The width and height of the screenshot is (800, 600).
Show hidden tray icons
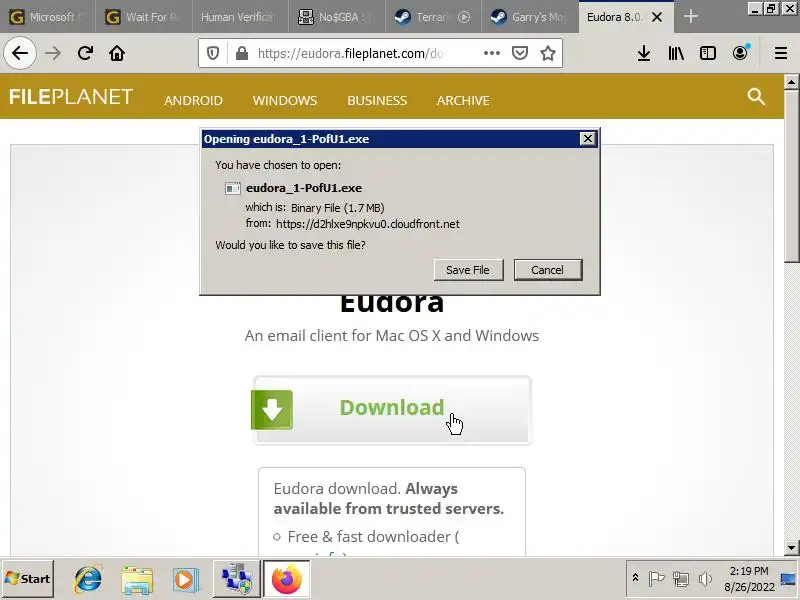pyautogui.click(x=635, y=578)
